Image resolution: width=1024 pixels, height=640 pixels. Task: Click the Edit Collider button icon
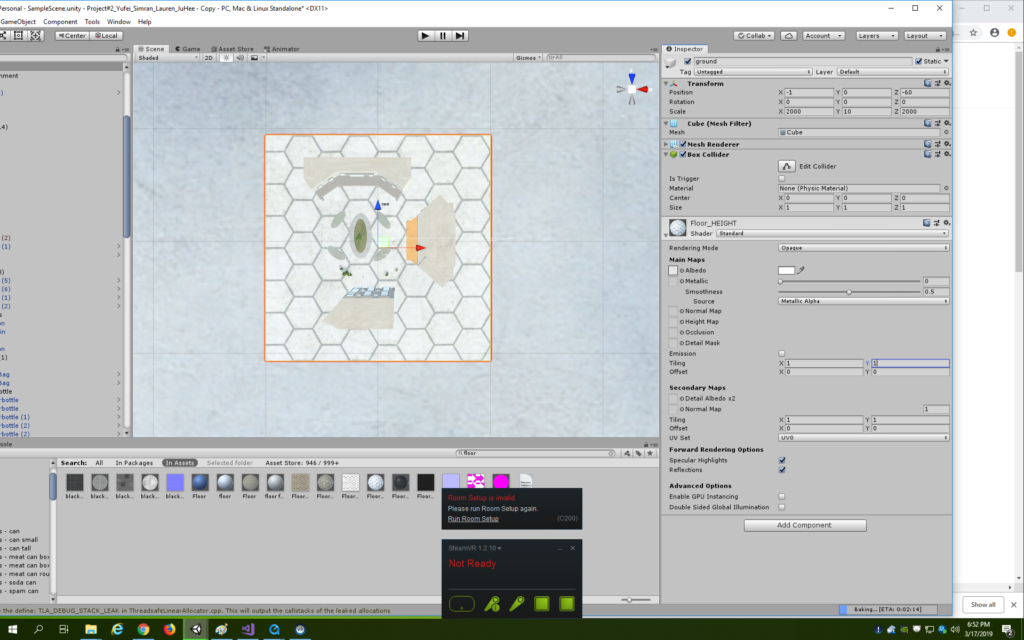[786, 167]
